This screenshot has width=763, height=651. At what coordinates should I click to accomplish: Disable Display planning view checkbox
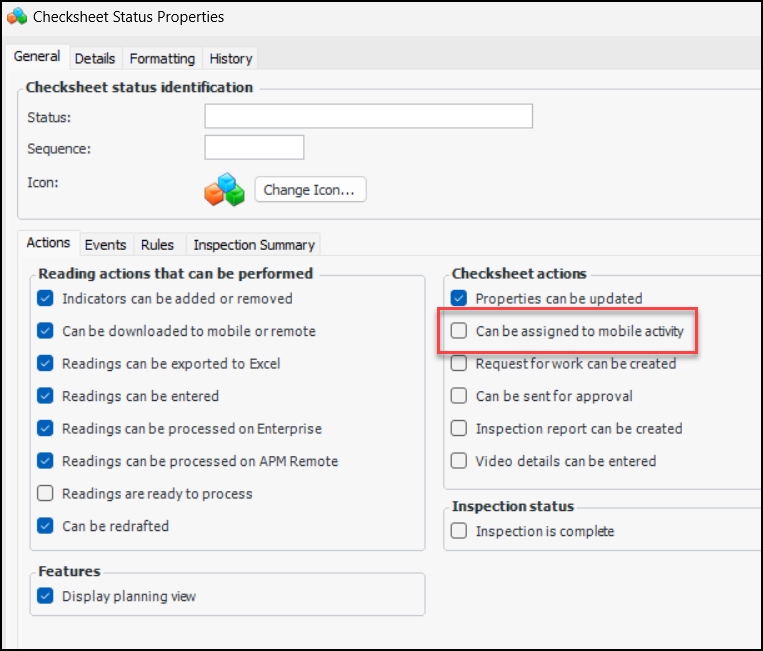point(44,596)
